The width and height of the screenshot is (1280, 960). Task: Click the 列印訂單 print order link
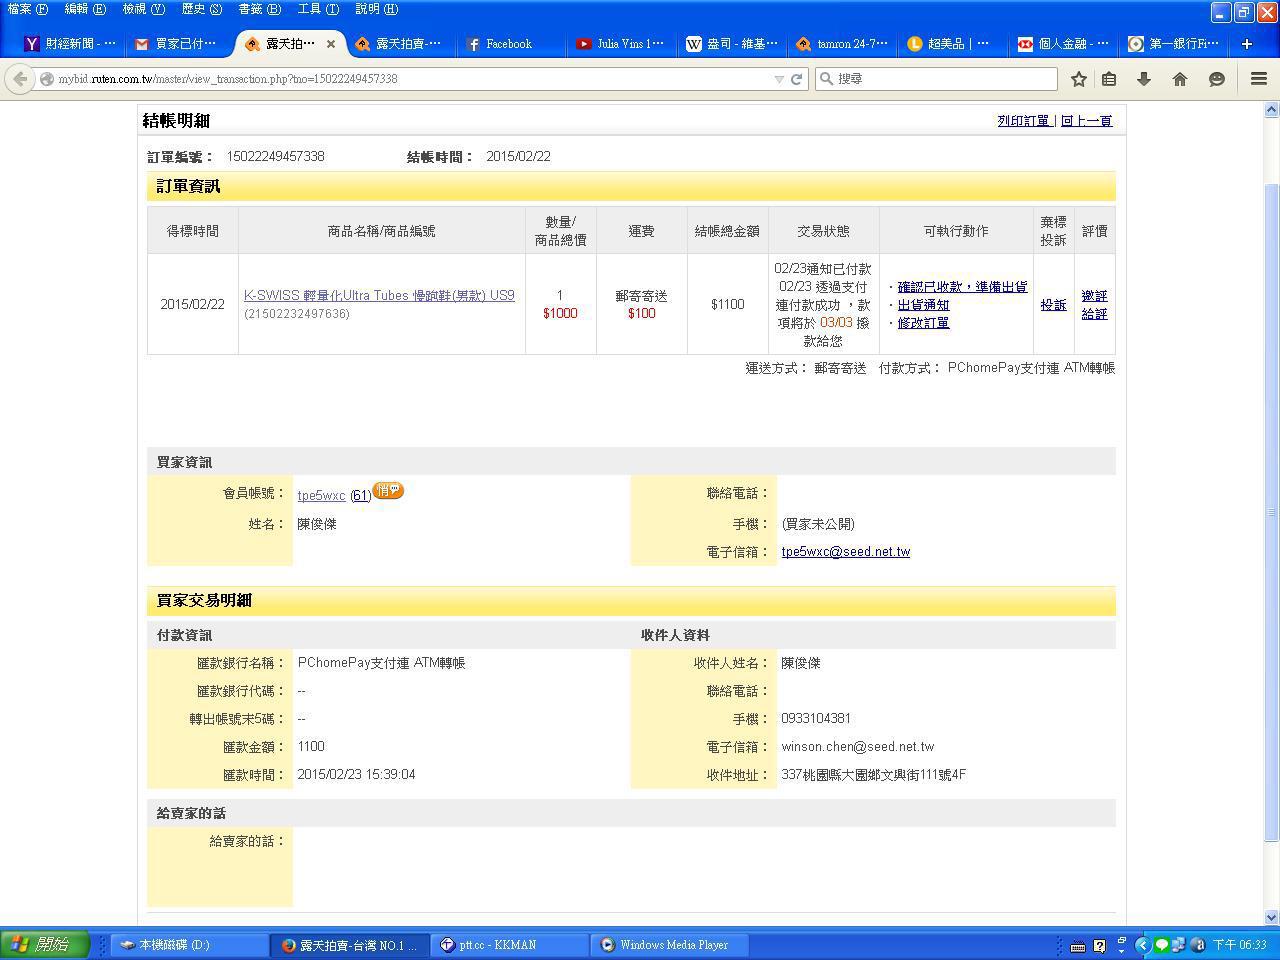tap(1023, 121)
